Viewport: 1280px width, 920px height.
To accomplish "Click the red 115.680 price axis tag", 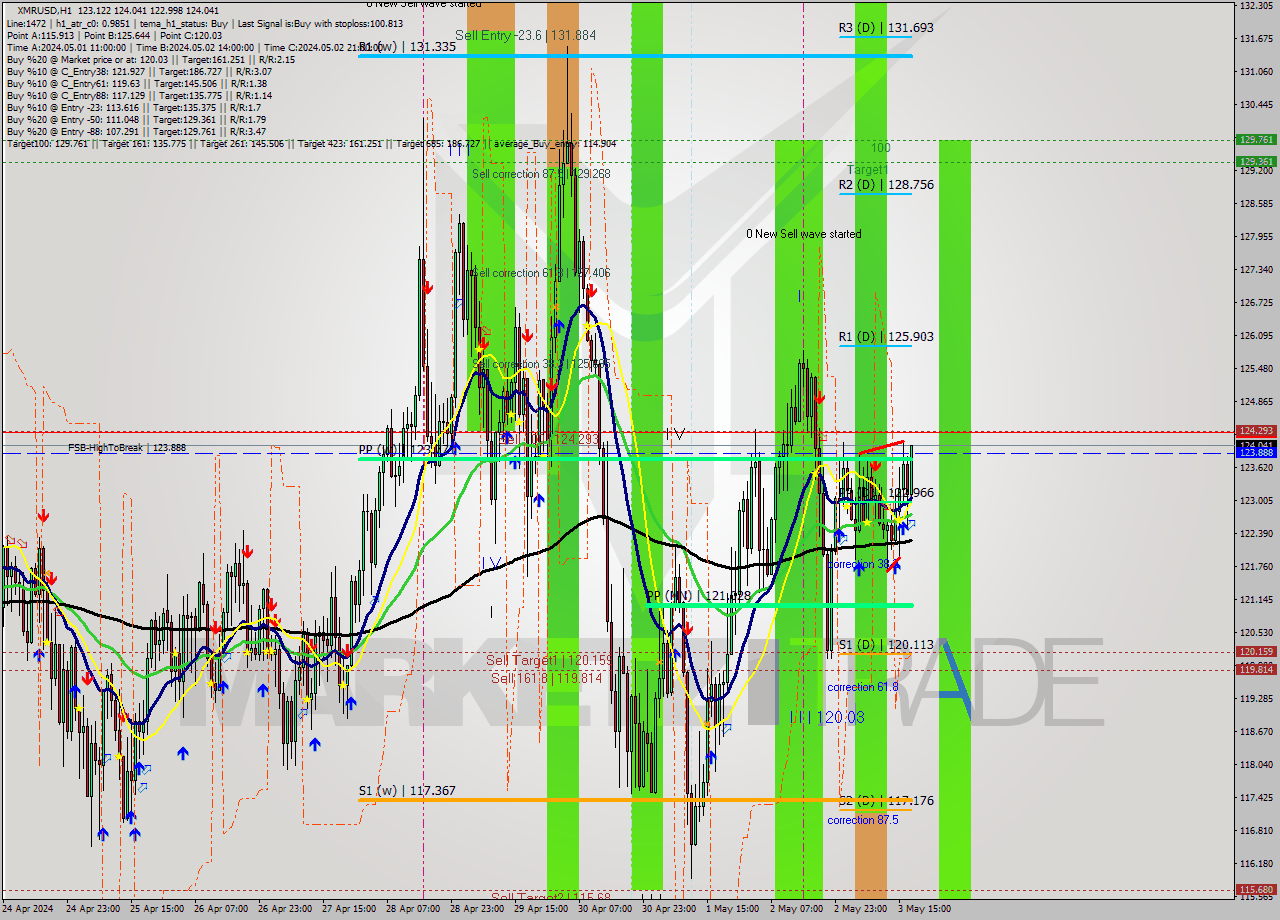I will (1256, 889).
